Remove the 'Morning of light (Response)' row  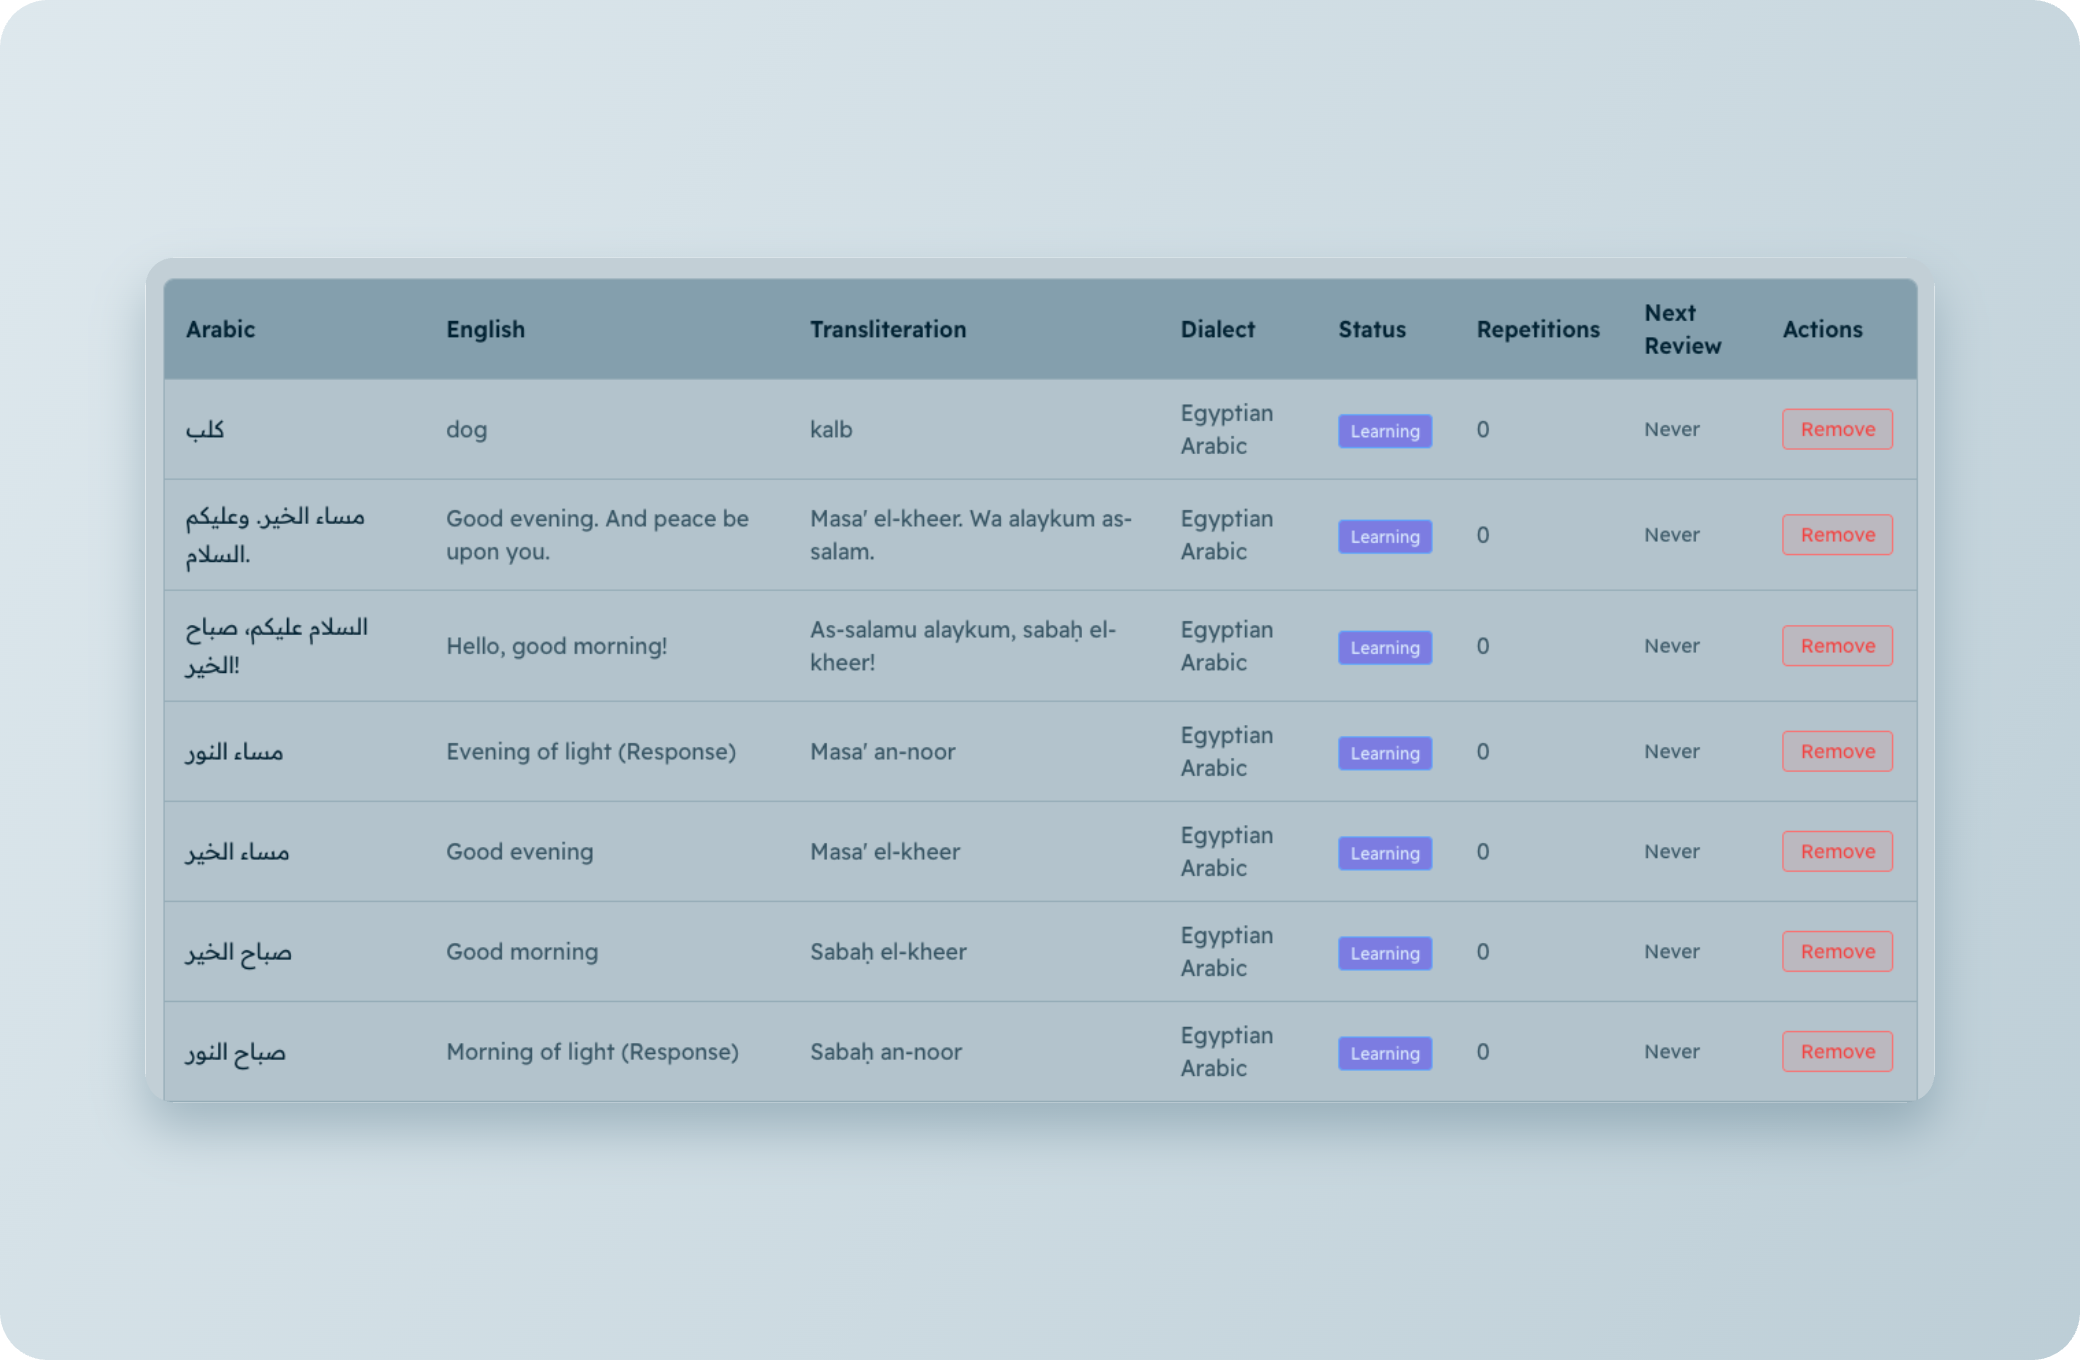click(1837, 1051)
